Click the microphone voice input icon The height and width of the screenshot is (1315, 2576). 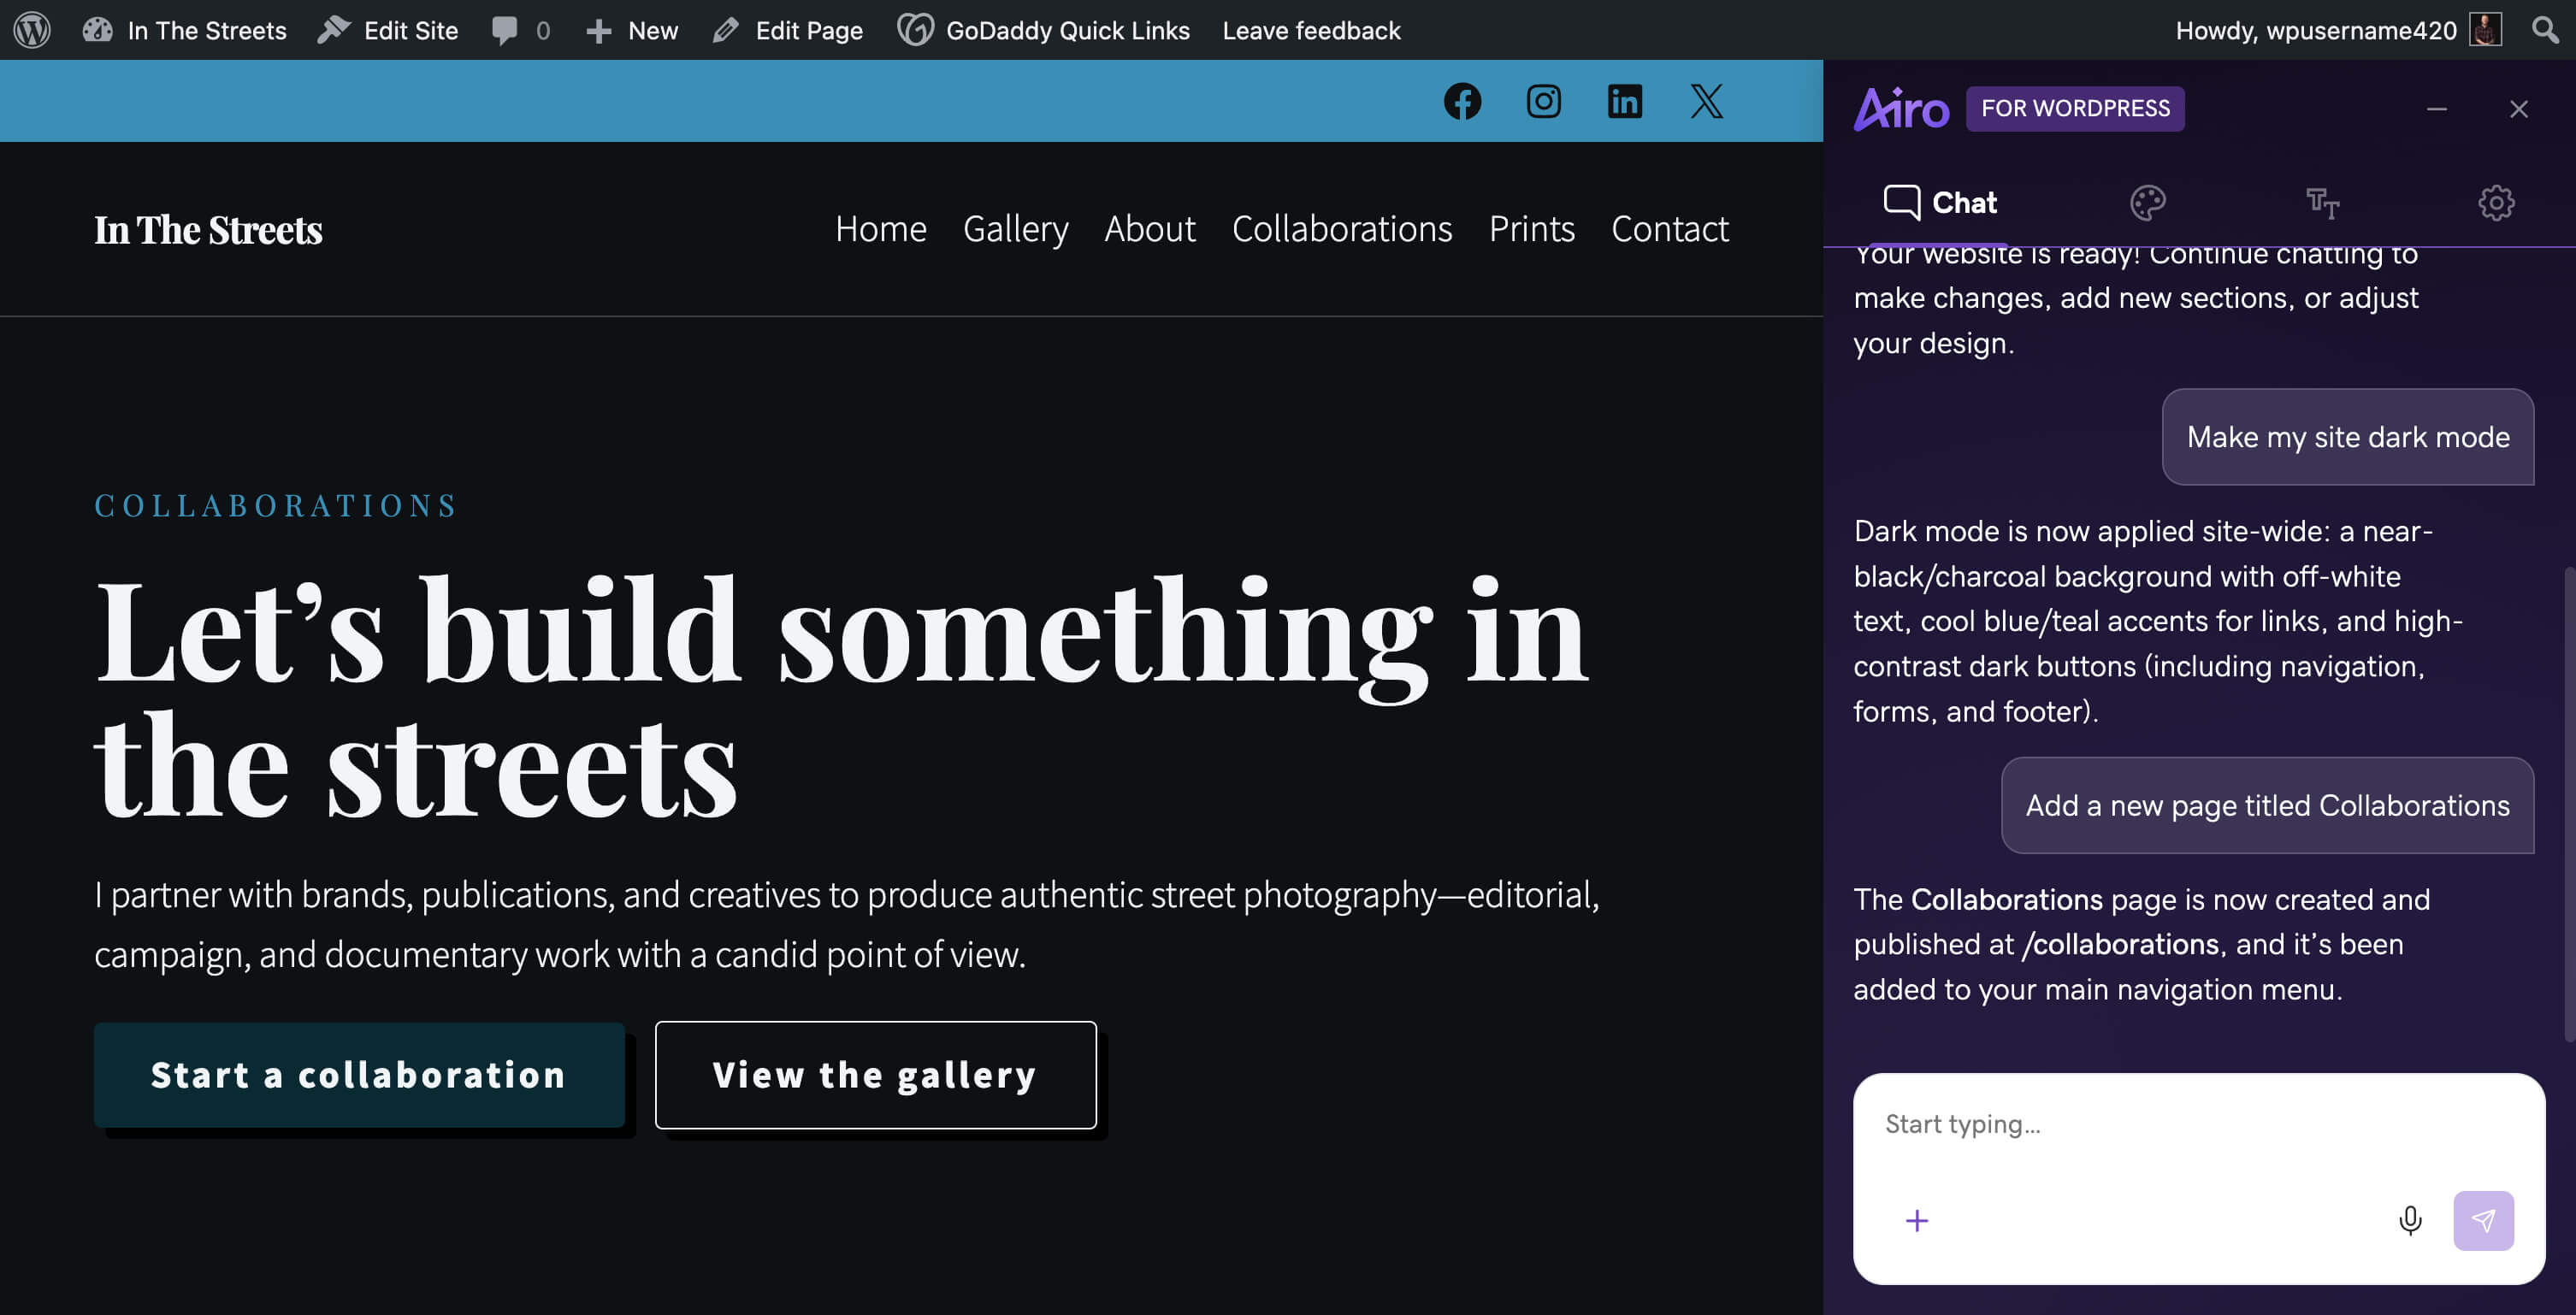point(2410,1220)
